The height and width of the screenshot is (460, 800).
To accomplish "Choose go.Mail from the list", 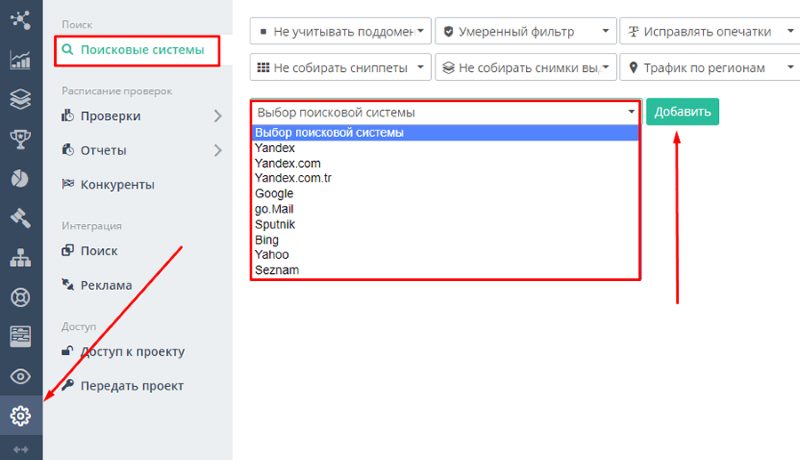I will (x=445, y=209).
